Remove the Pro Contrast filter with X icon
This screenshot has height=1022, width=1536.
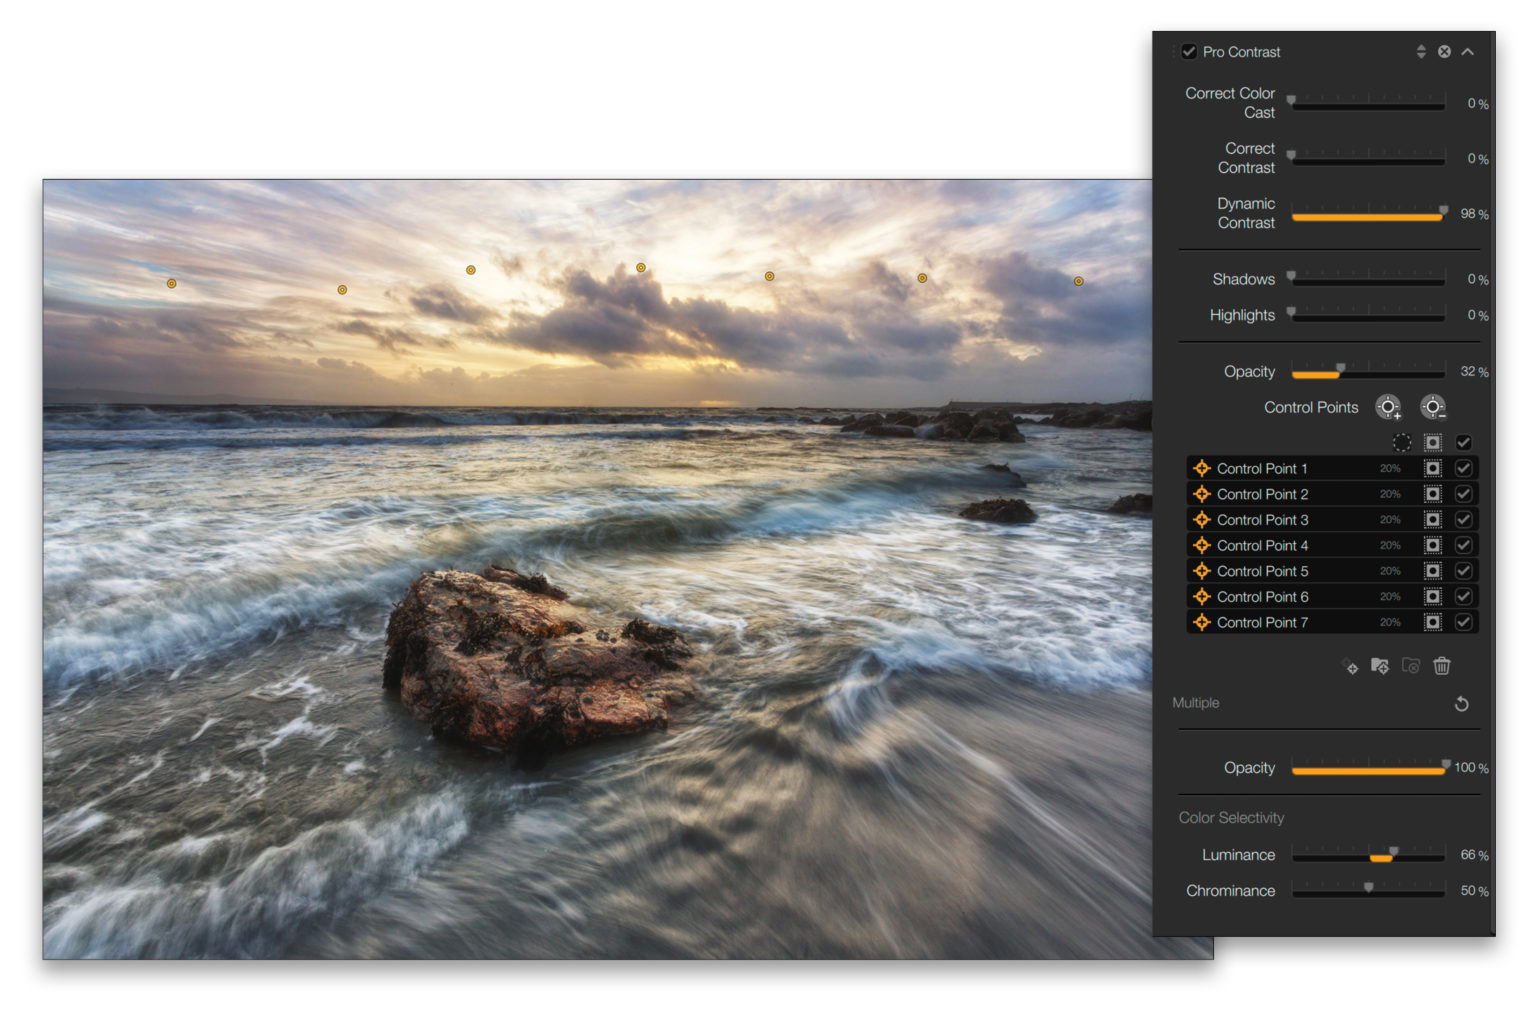1444,52
